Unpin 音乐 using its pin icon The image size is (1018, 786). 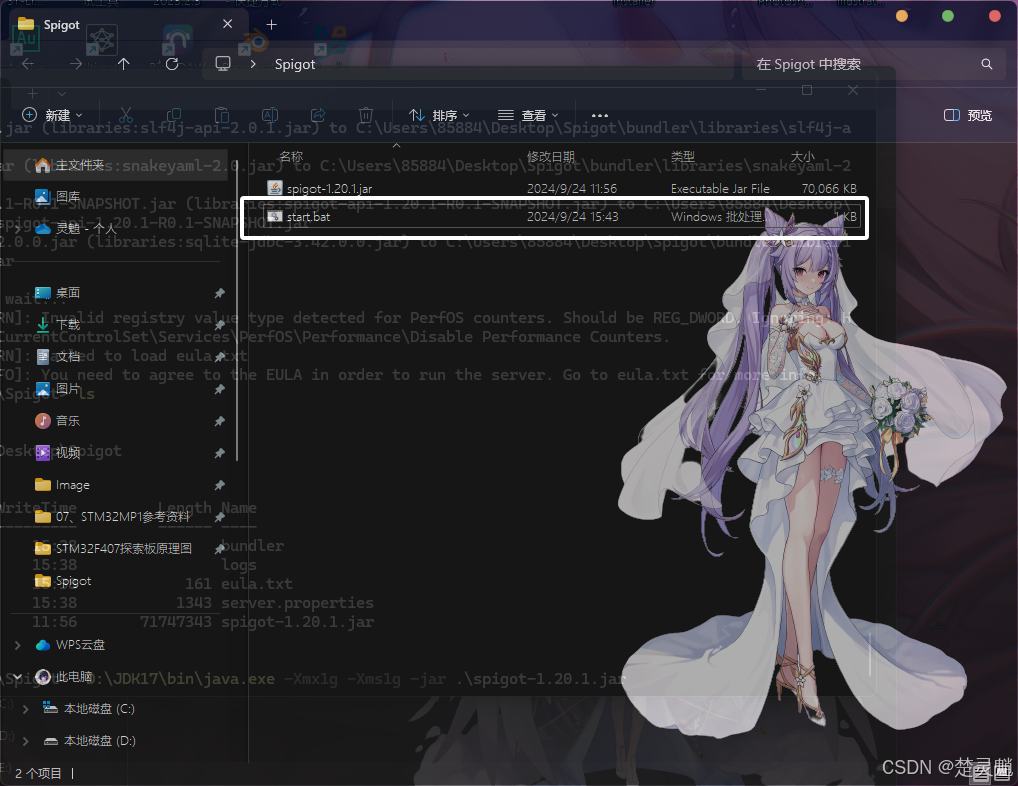(219, 421)
